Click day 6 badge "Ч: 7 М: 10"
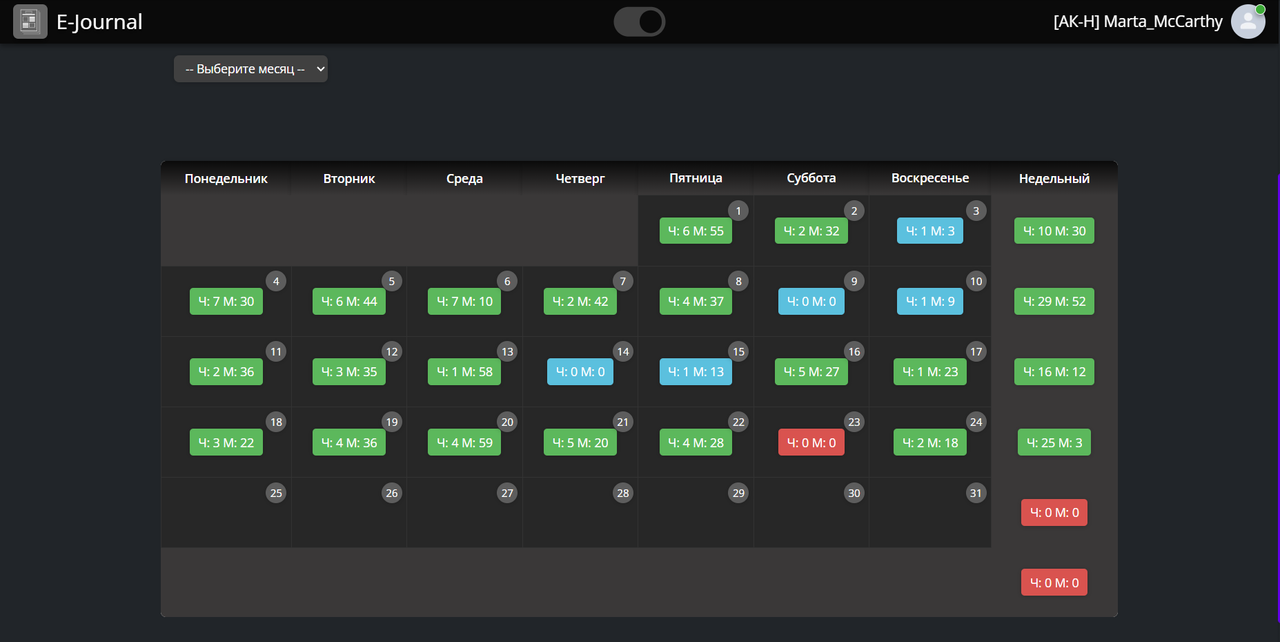The image size is (1280, 642). coord(464,301)
